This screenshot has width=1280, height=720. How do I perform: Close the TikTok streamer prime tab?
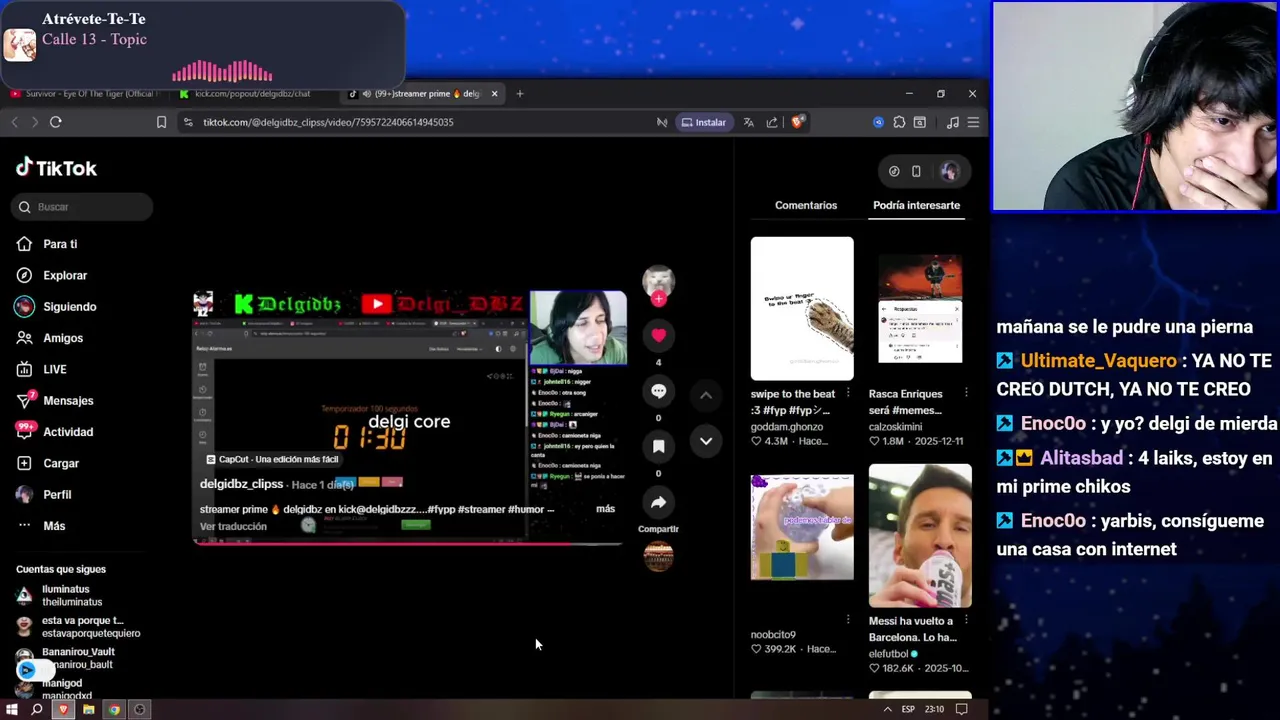[493, 93]
